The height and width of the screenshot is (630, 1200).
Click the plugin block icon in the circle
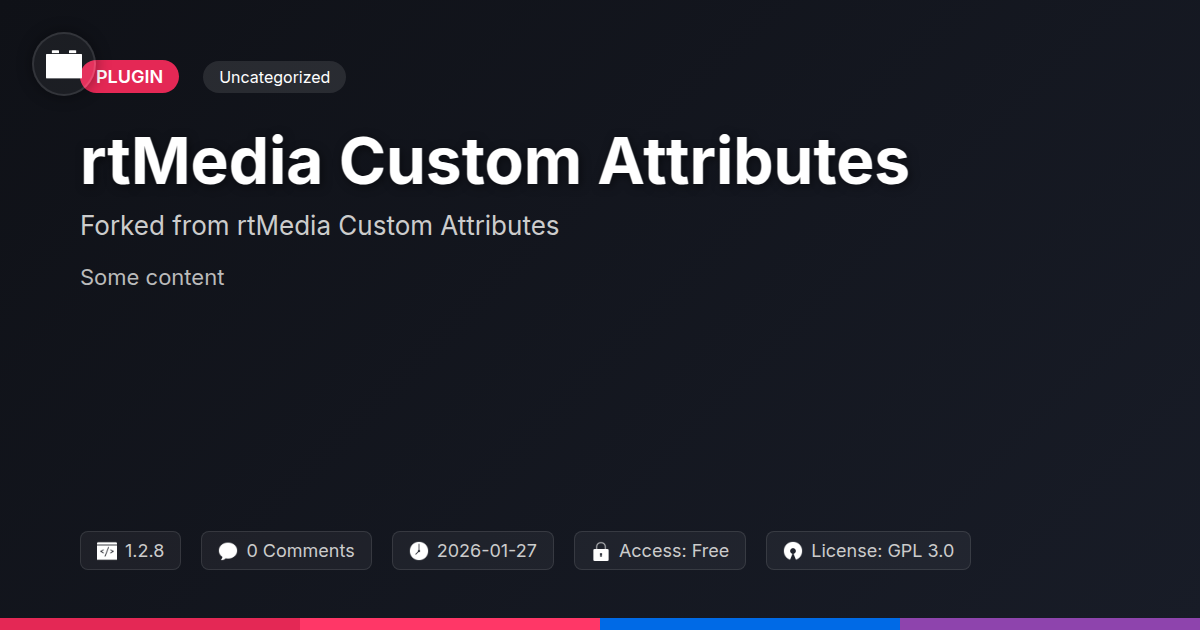[x=64, y=64]
